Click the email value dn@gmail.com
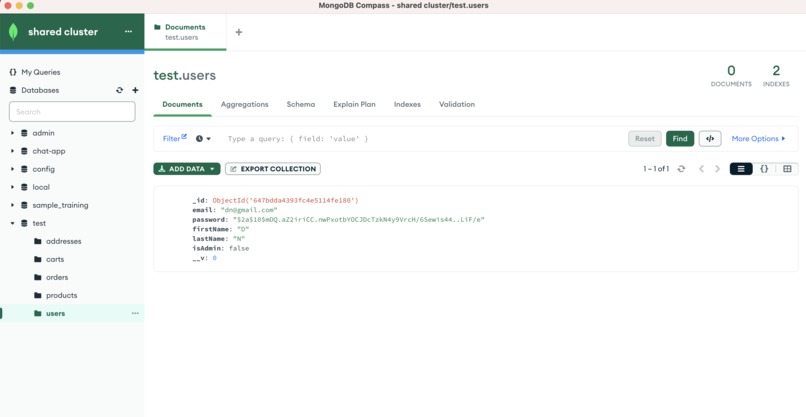Screen dimensions: 806x417 249,210
